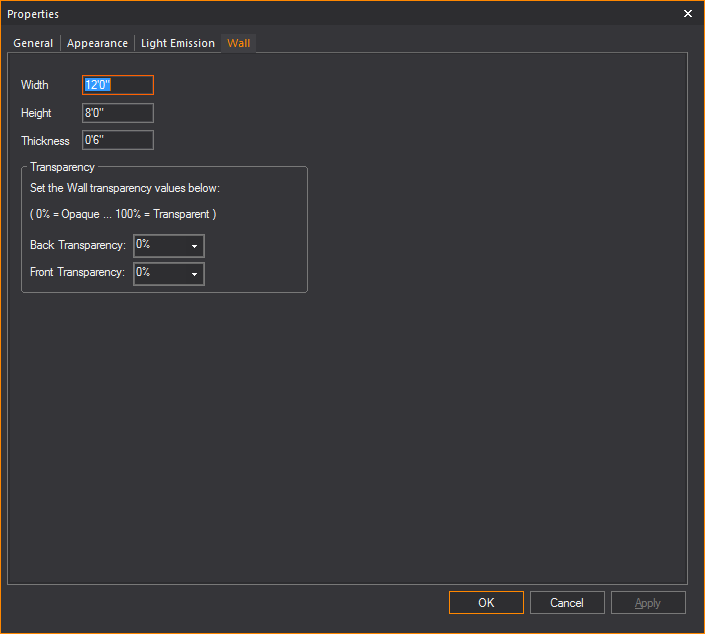Screen dimensions: 705x634
Task: Switch to the General tab
Action: coord(33,43)
